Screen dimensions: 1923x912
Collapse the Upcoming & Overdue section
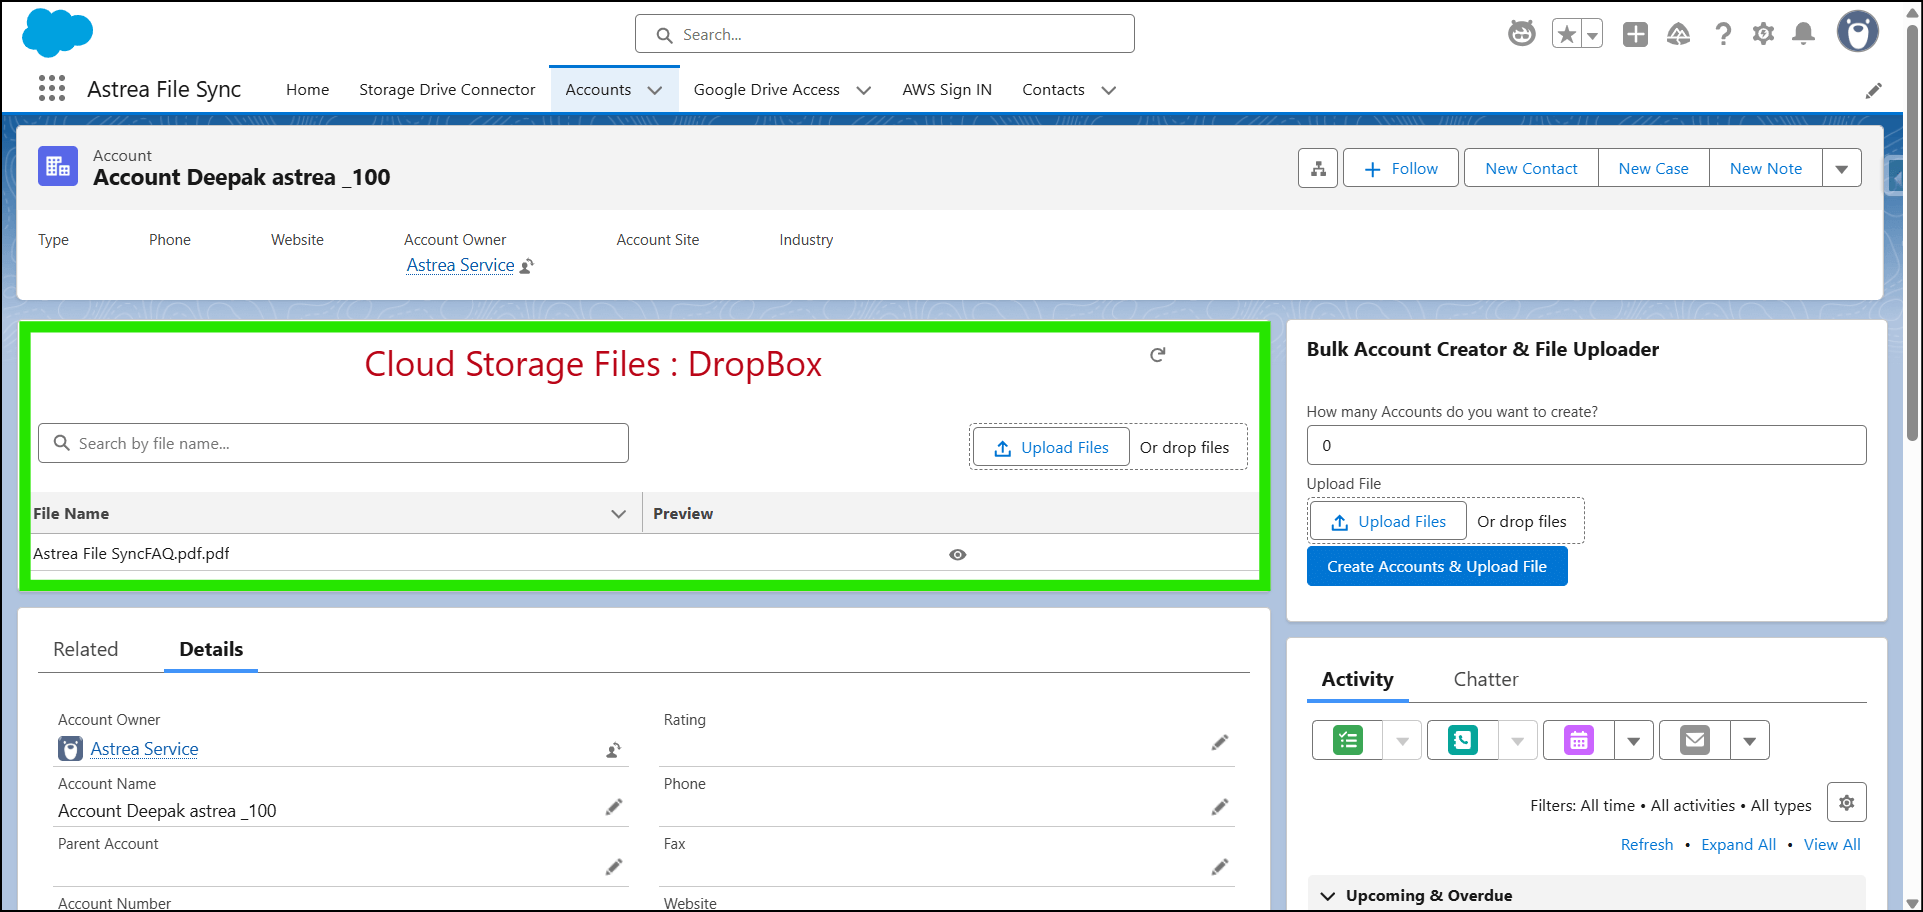[x=1328, y=896]
